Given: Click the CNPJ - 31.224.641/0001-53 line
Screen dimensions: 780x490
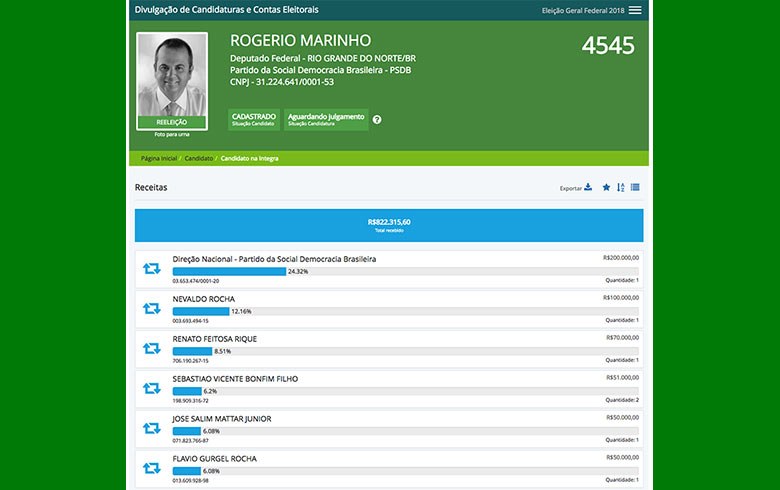Looking at the screenshot, I should (x=282, y=82).
